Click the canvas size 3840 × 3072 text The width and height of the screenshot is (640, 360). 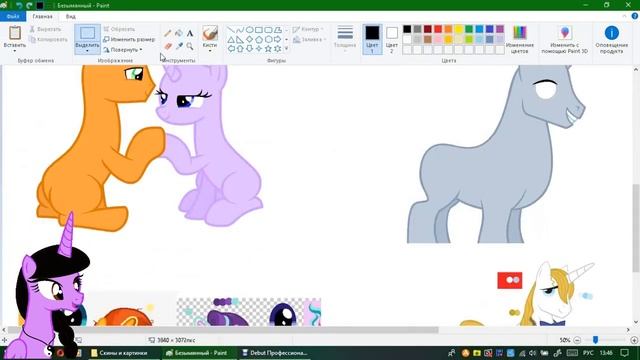(176, 340)
